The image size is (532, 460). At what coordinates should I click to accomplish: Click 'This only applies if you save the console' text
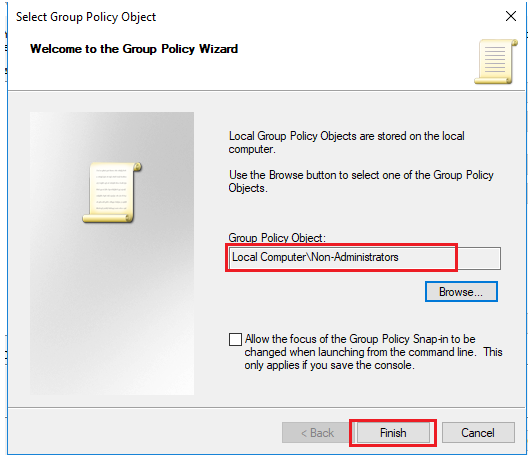coord(373,359)
